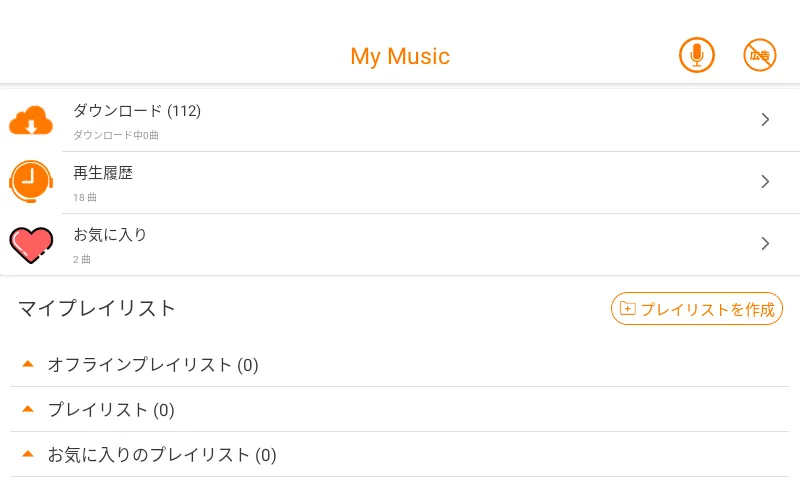Image resolution: width=800 pixels, height=488 pixels.
Task: Tap the My Music title
Action: click(x=400, y=56)
